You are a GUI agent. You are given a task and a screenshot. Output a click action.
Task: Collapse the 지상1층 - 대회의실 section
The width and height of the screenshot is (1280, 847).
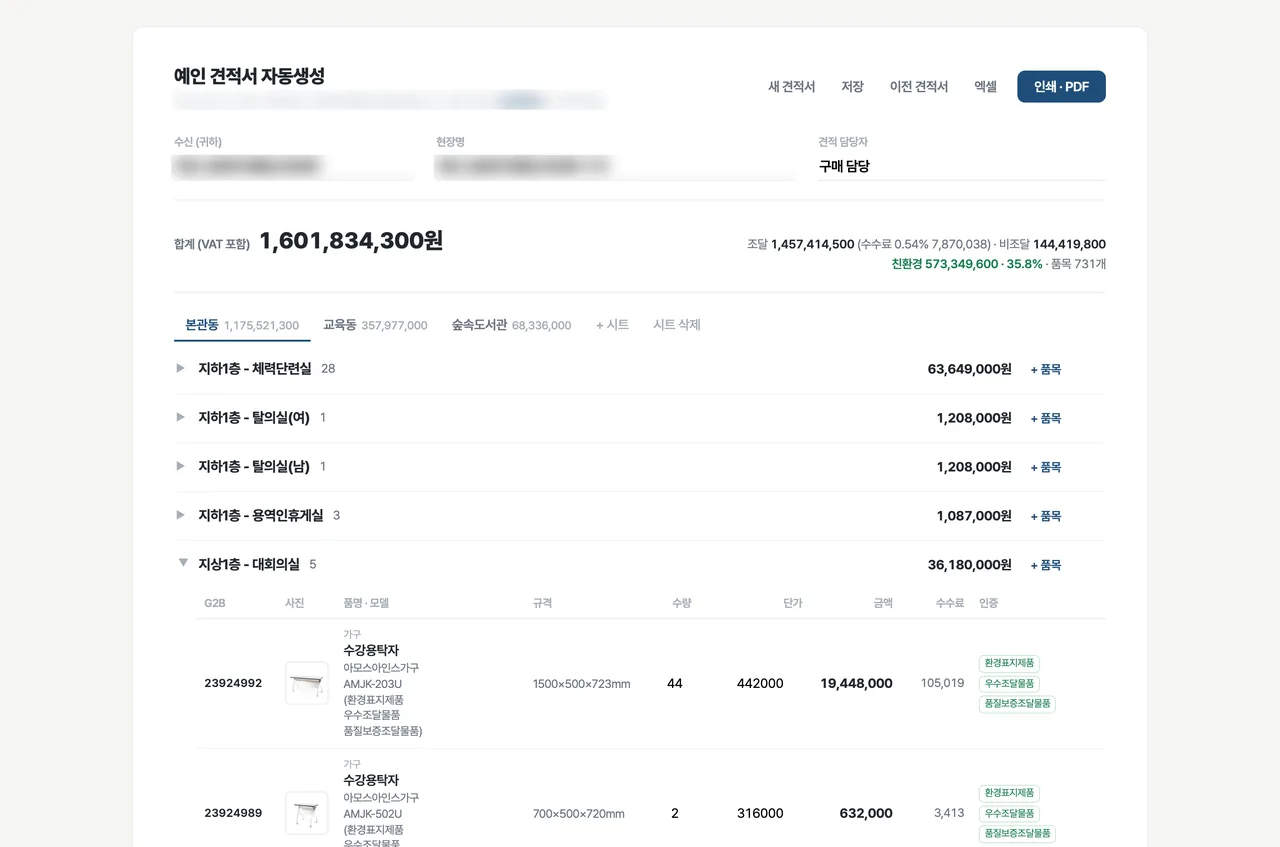(x=183, y=563)
